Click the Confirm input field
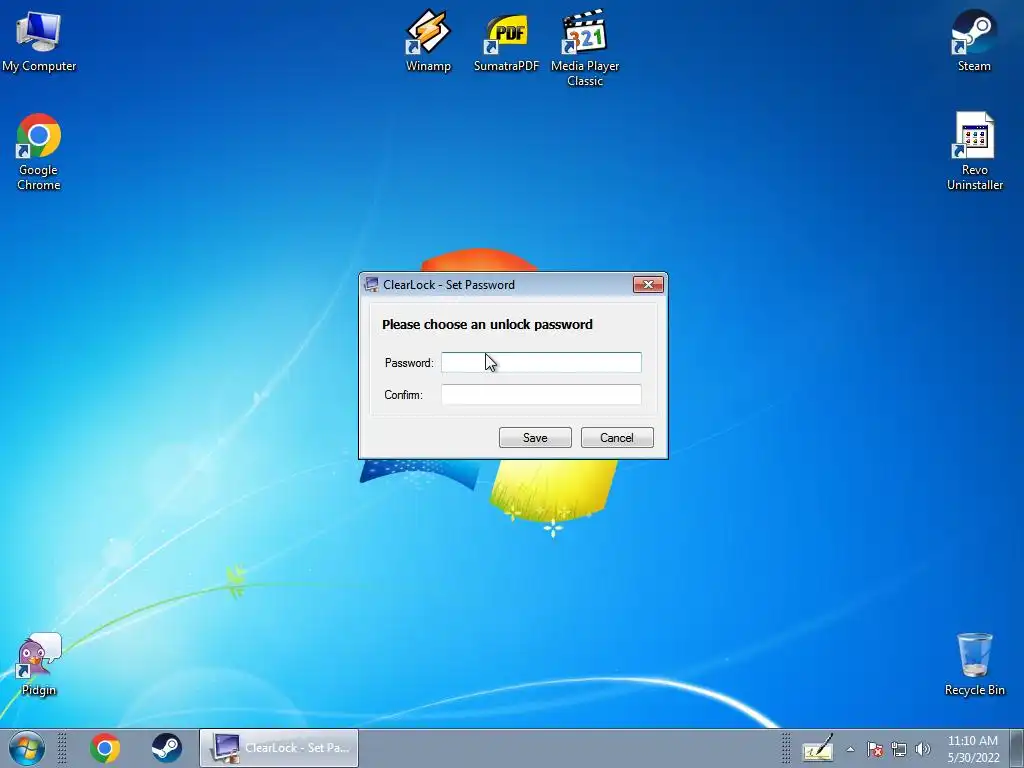 click(x=541, y=394)
